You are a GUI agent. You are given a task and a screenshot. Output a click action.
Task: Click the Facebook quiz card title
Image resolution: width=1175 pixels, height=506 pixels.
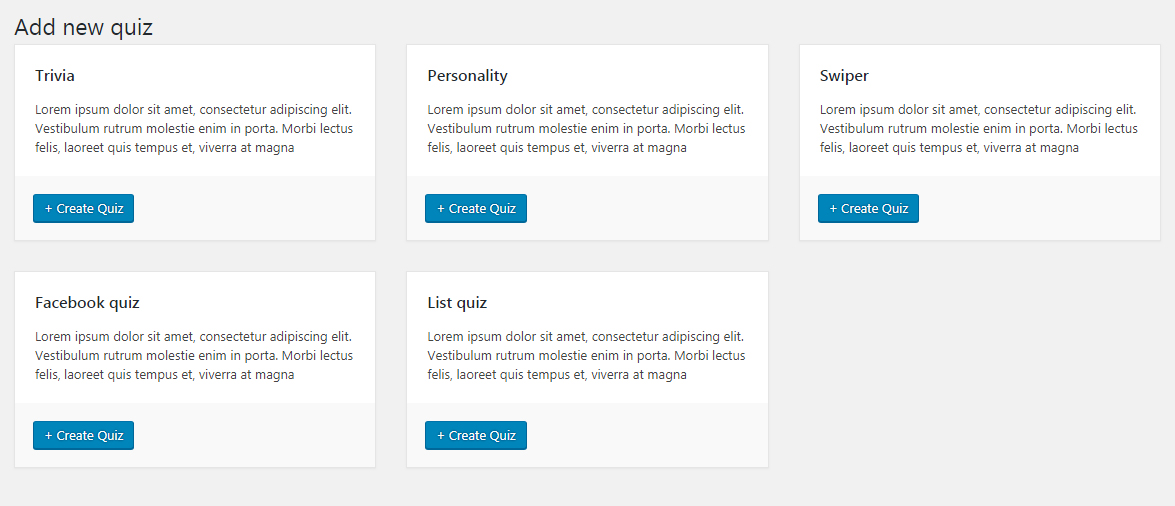(87, 304)
